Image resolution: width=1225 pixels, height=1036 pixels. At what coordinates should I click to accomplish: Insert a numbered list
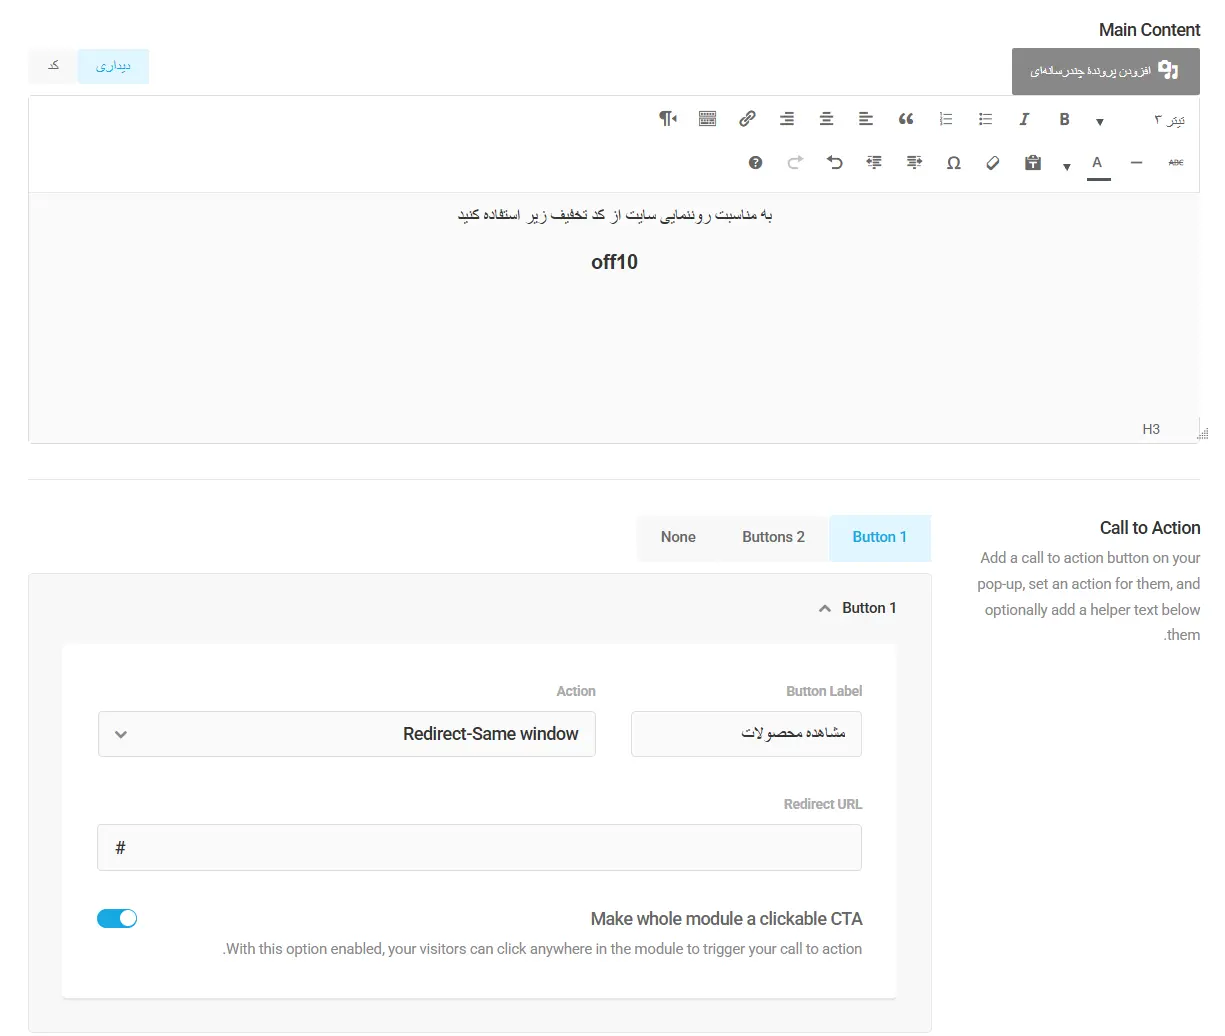click(x=946, y=119)
